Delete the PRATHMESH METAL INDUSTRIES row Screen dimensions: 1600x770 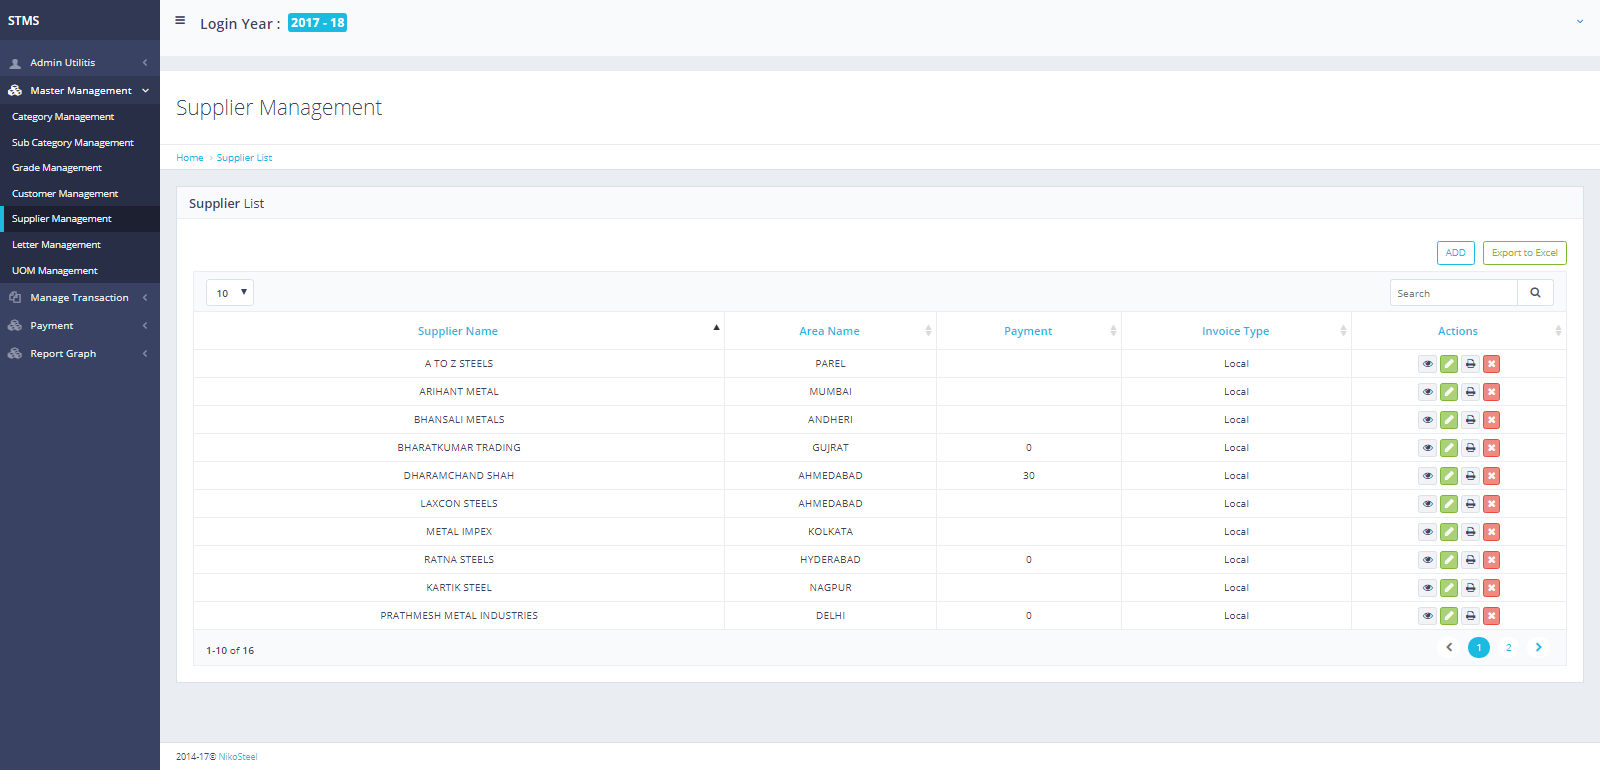point(1491,616)
